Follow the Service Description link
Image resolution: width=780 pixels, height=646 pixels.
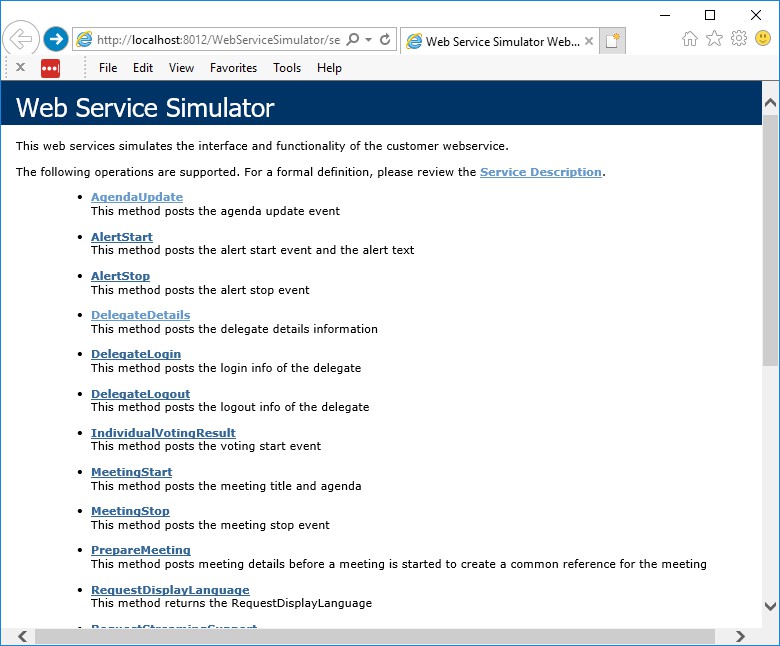point(541,172)
